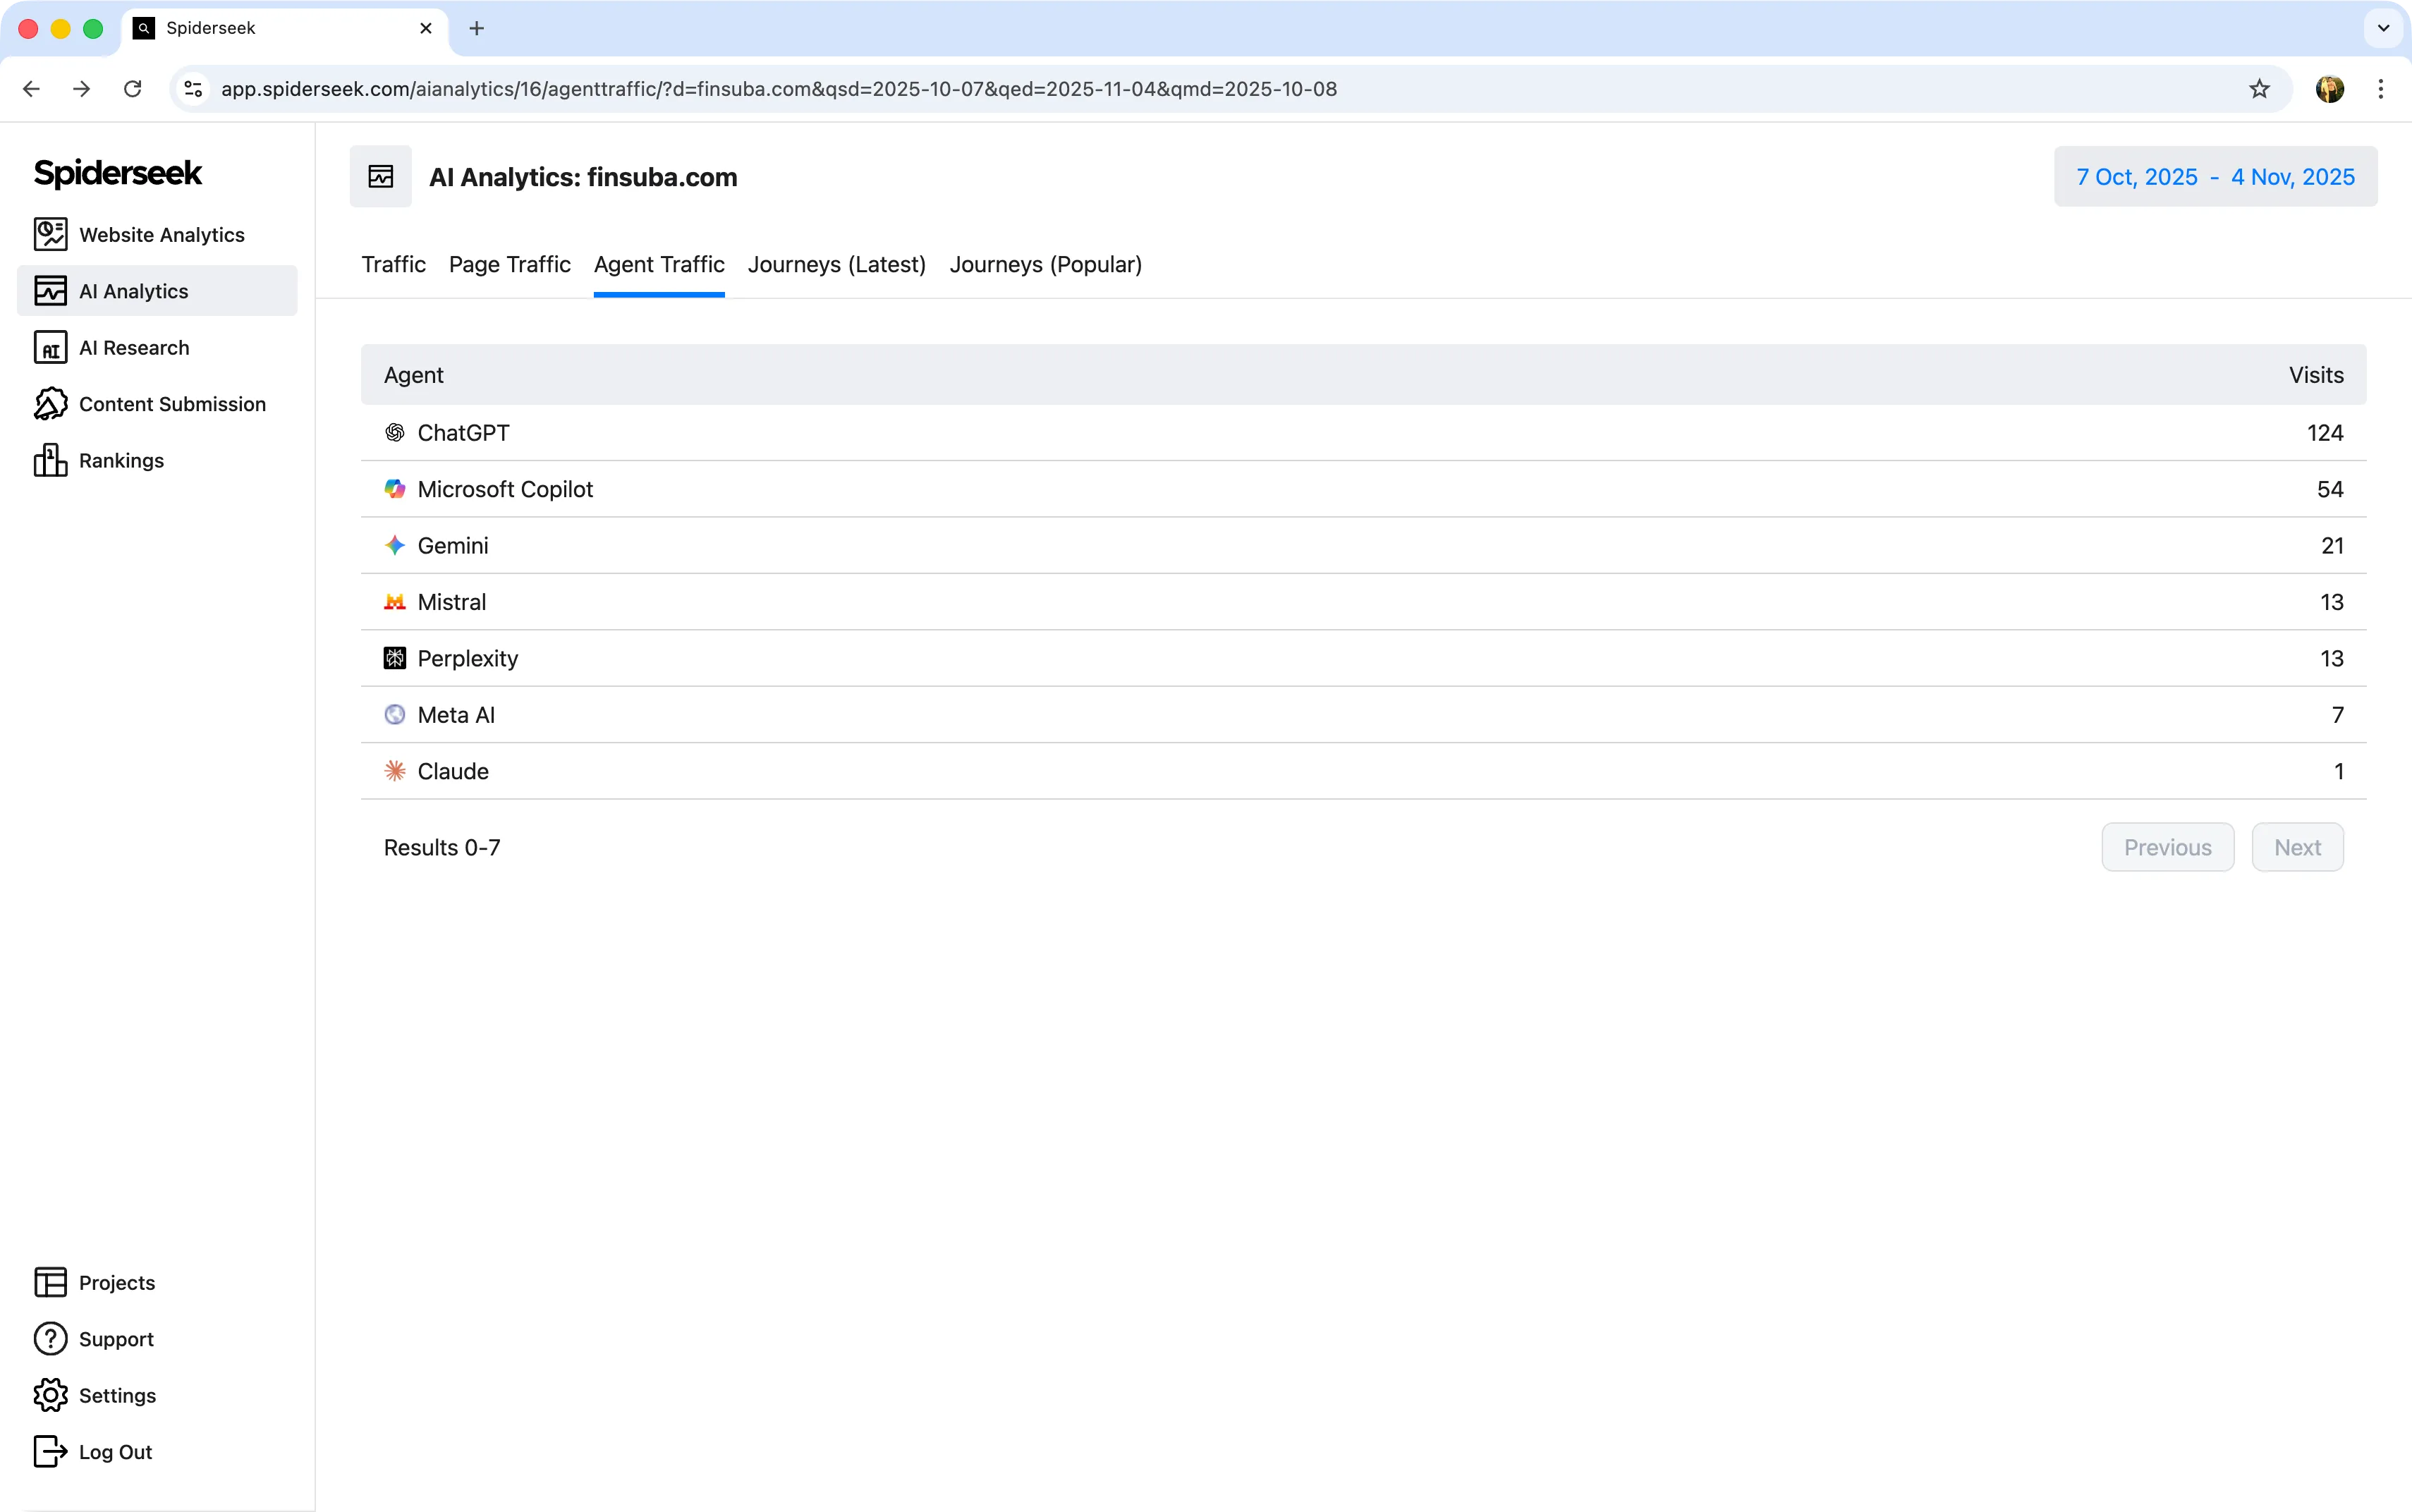Open the date range selector
This screenshot has width=2412, height=1512.
tap(2214, 176)
